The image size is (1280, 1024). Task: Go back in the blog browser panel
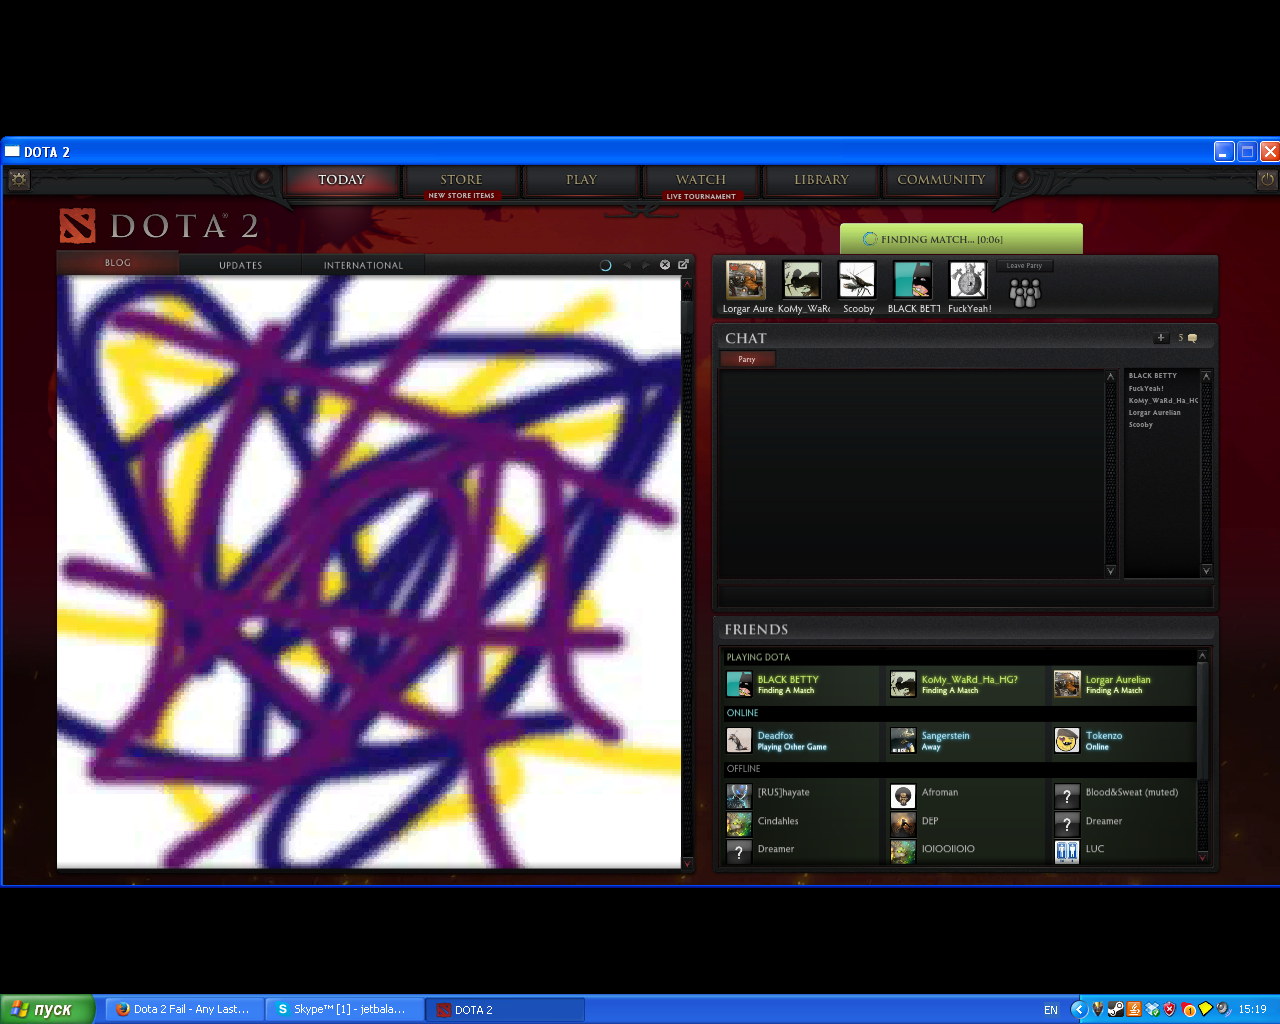tap(627, 265)
